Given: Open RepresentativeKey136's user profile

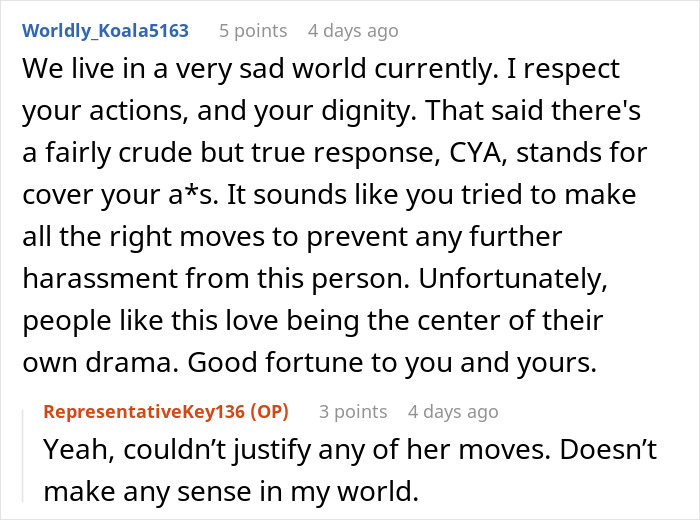Looking at the screenshot, I should (144, 412).
